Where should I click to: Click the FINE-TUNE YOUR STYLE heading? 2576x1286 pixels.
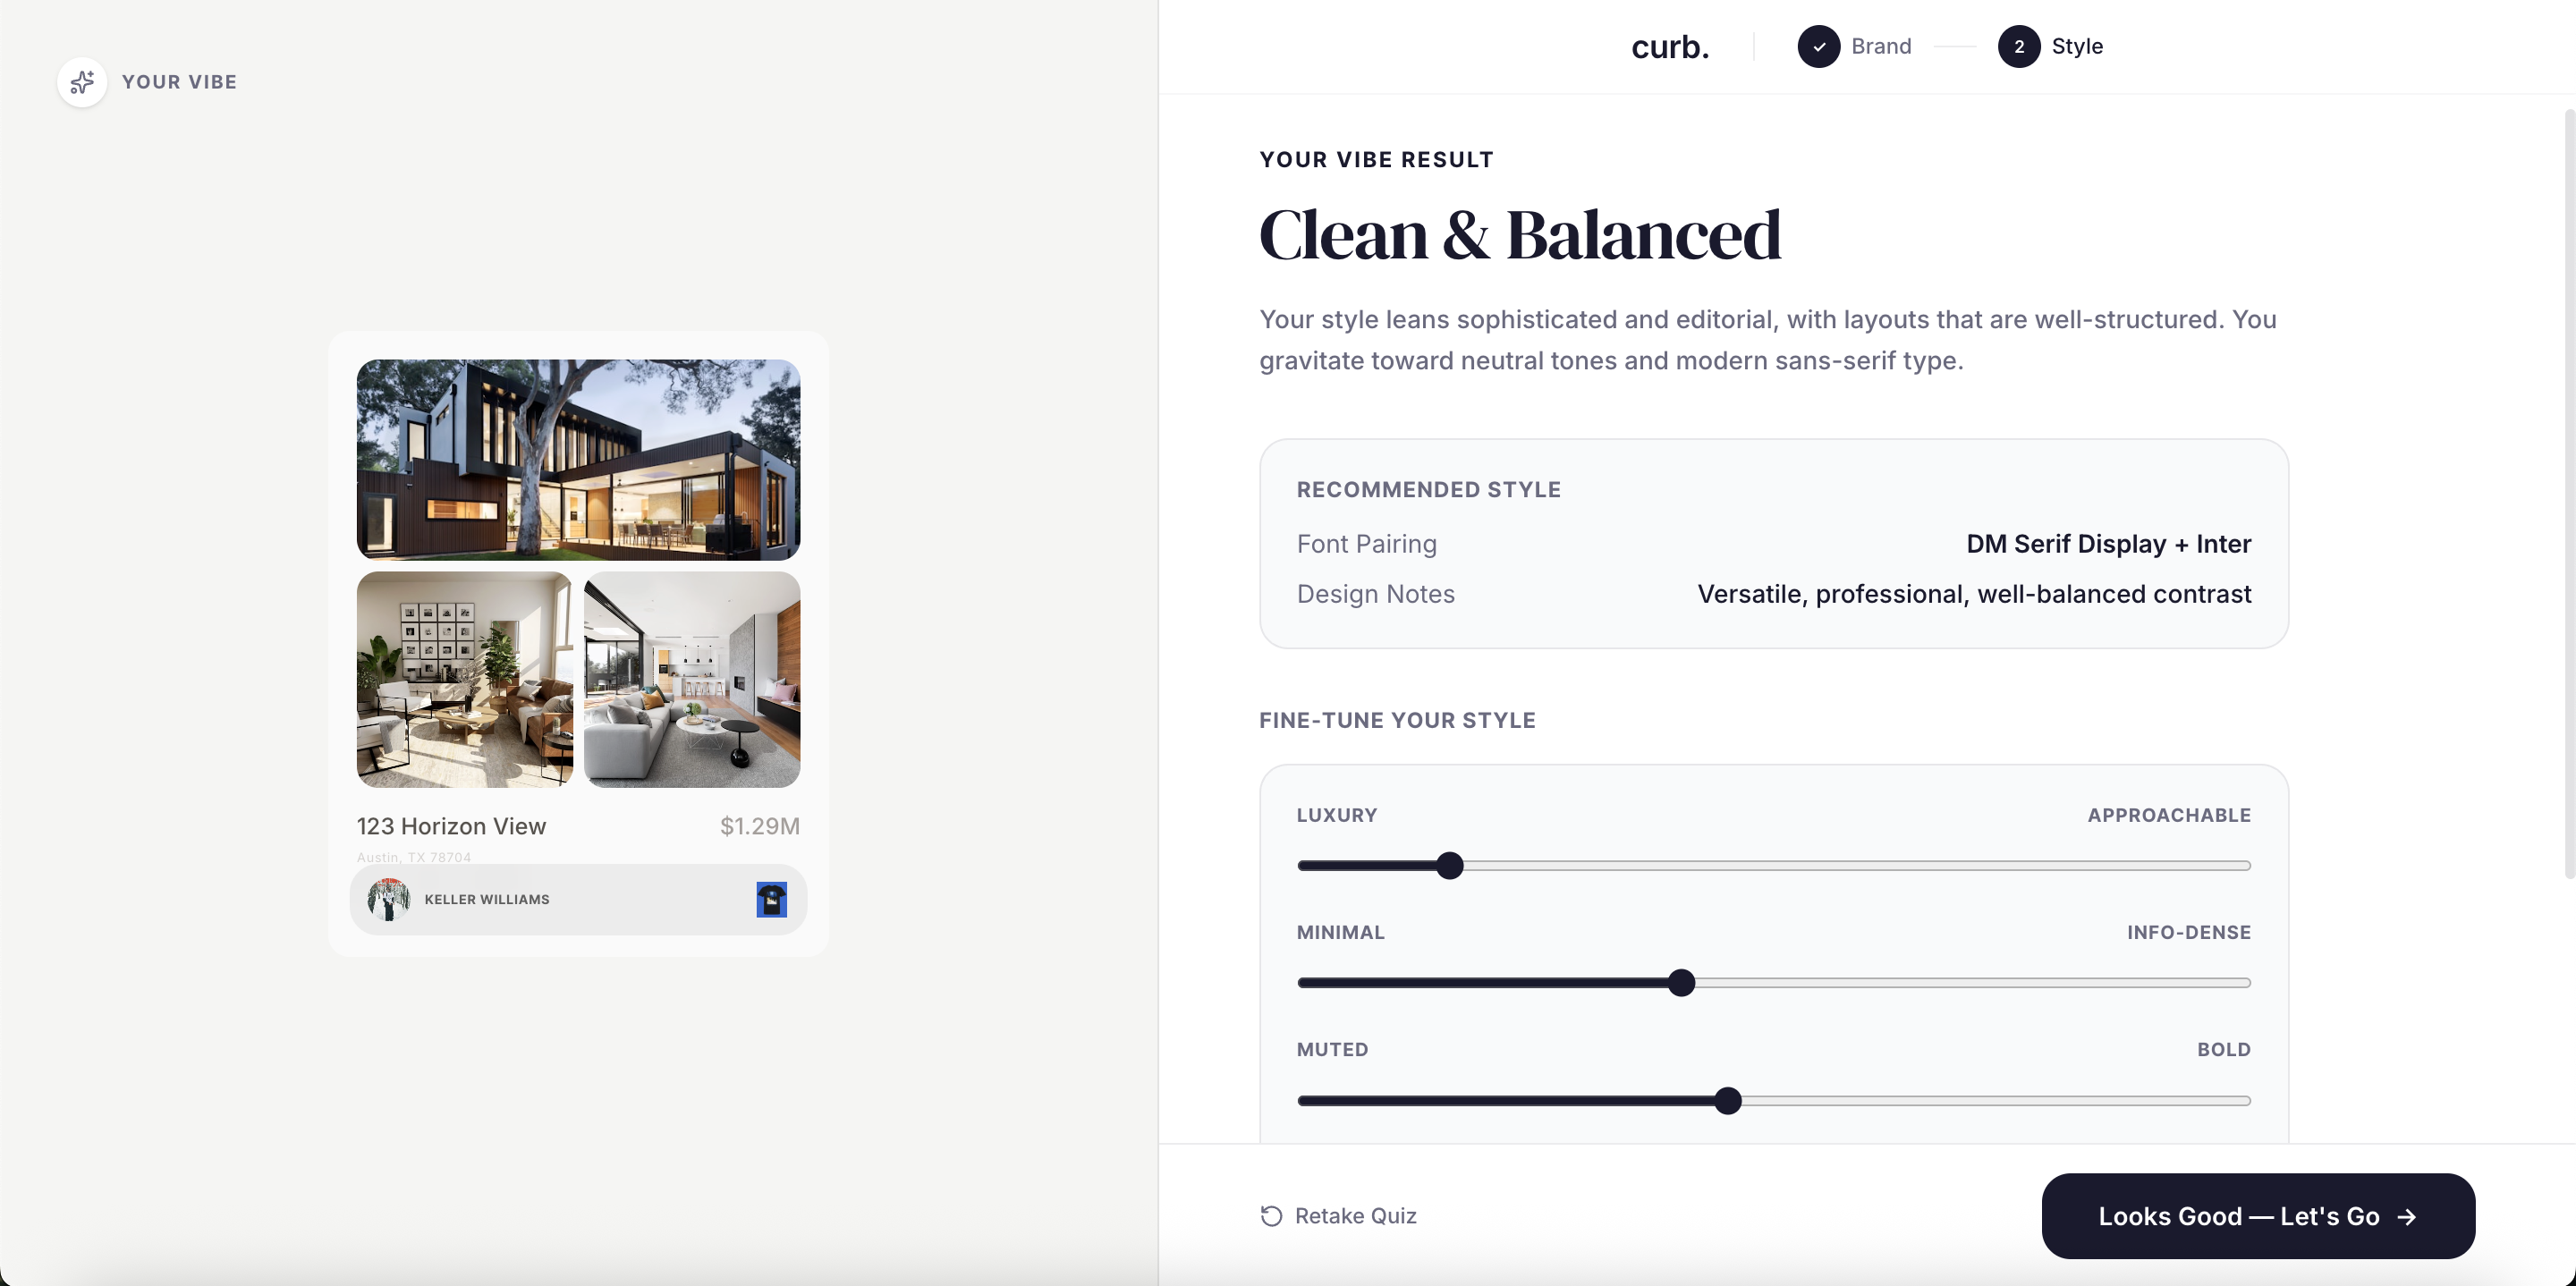point(1397,721)
